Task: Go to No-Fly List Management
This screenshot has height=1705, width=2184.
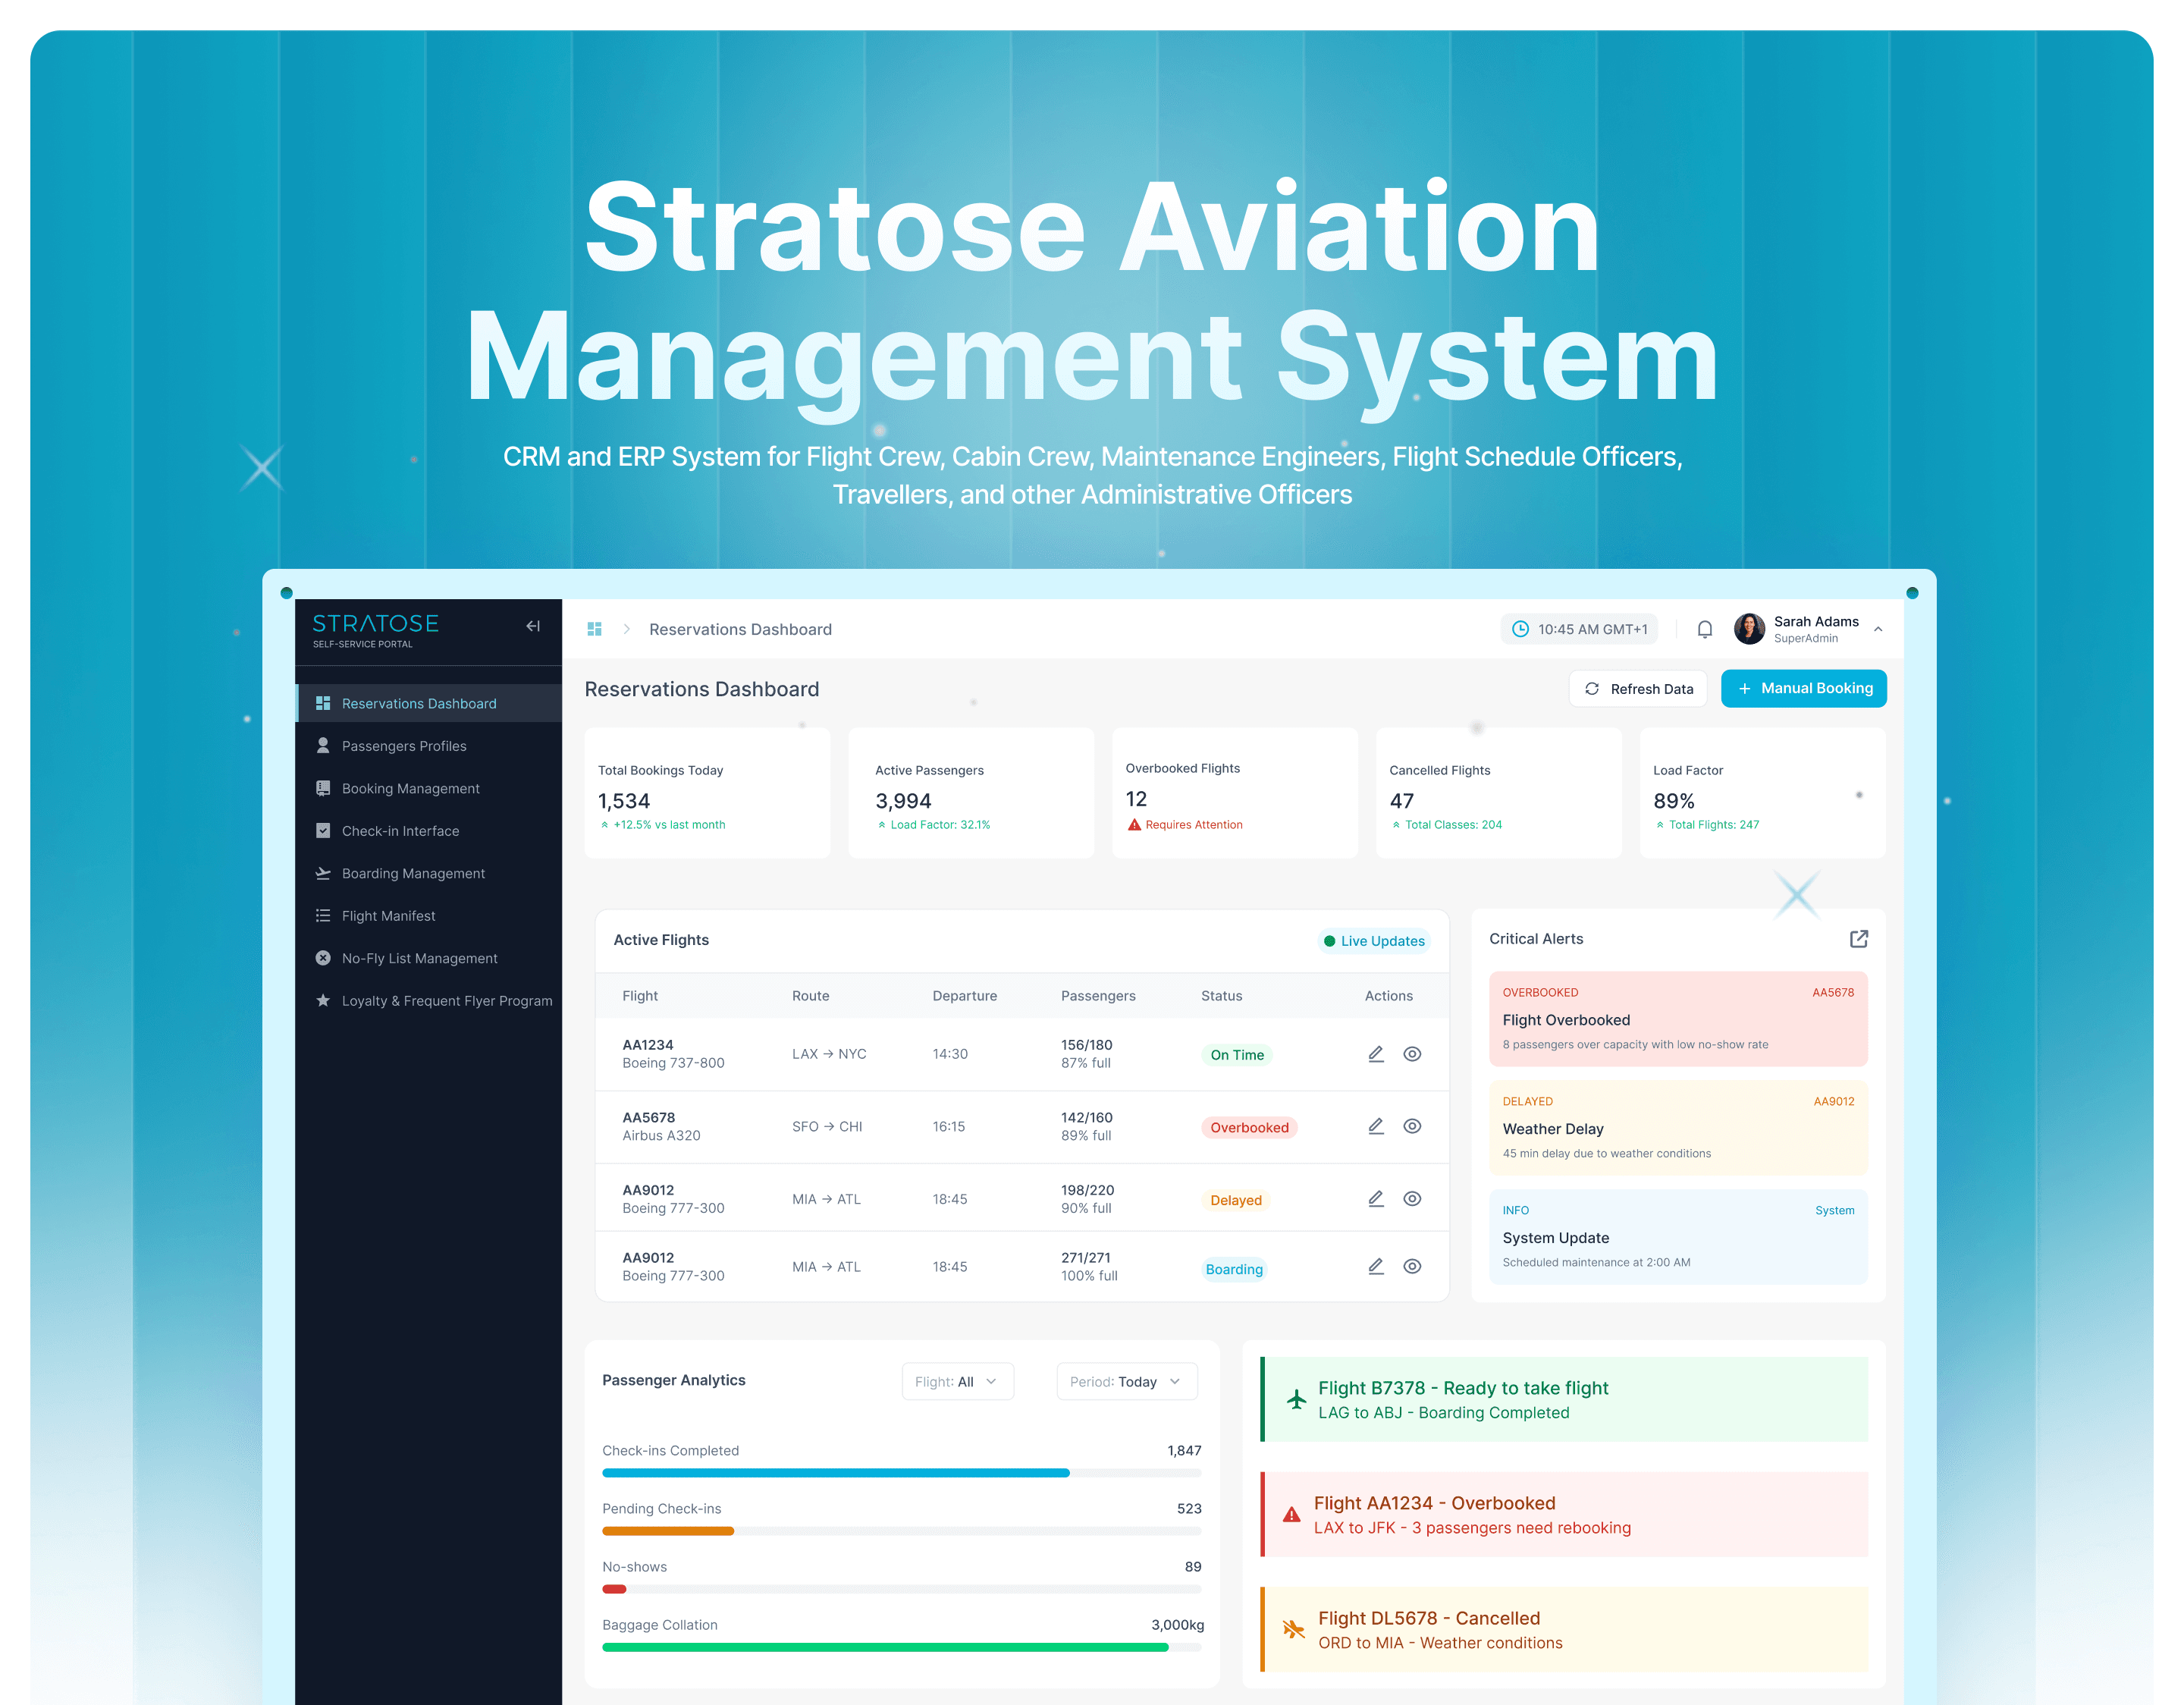Action: pos(419,958)
